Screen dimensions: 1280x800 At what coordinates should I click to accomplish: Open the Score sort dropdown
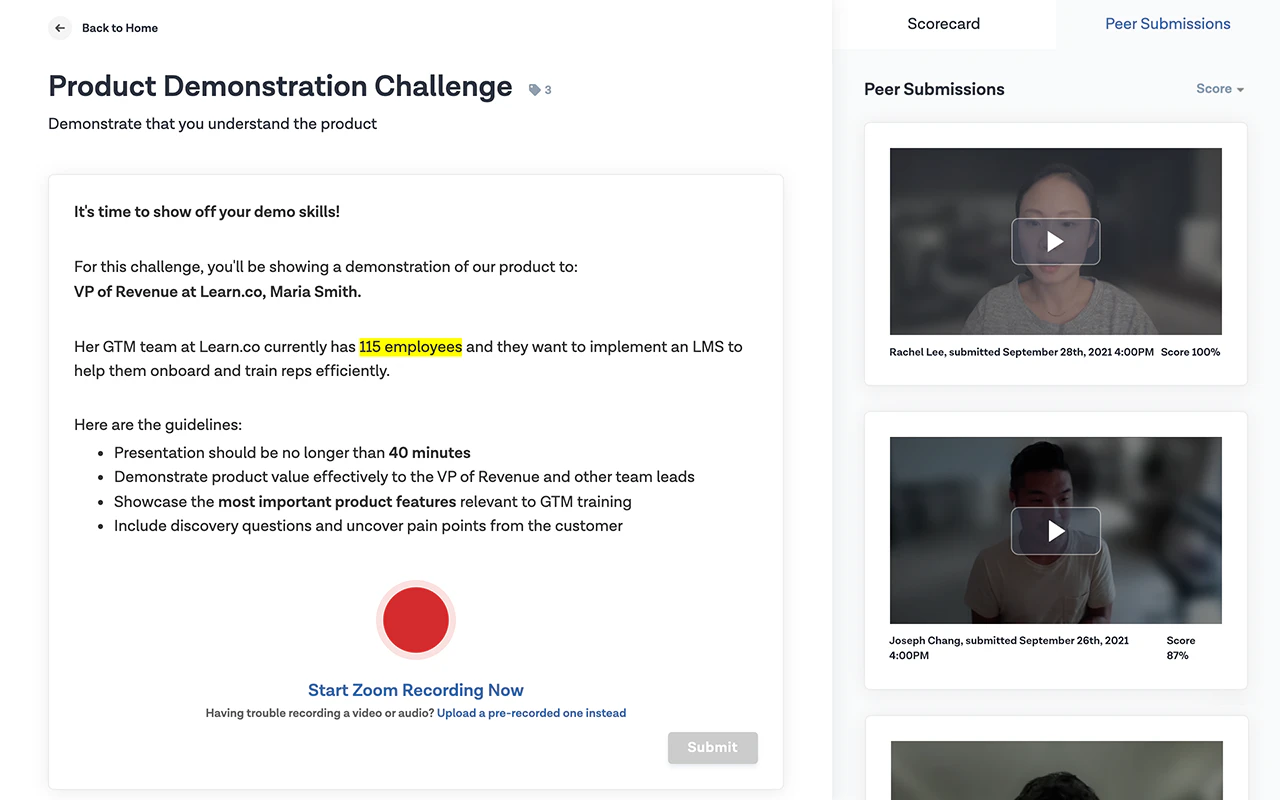[x=1220, y=89]
